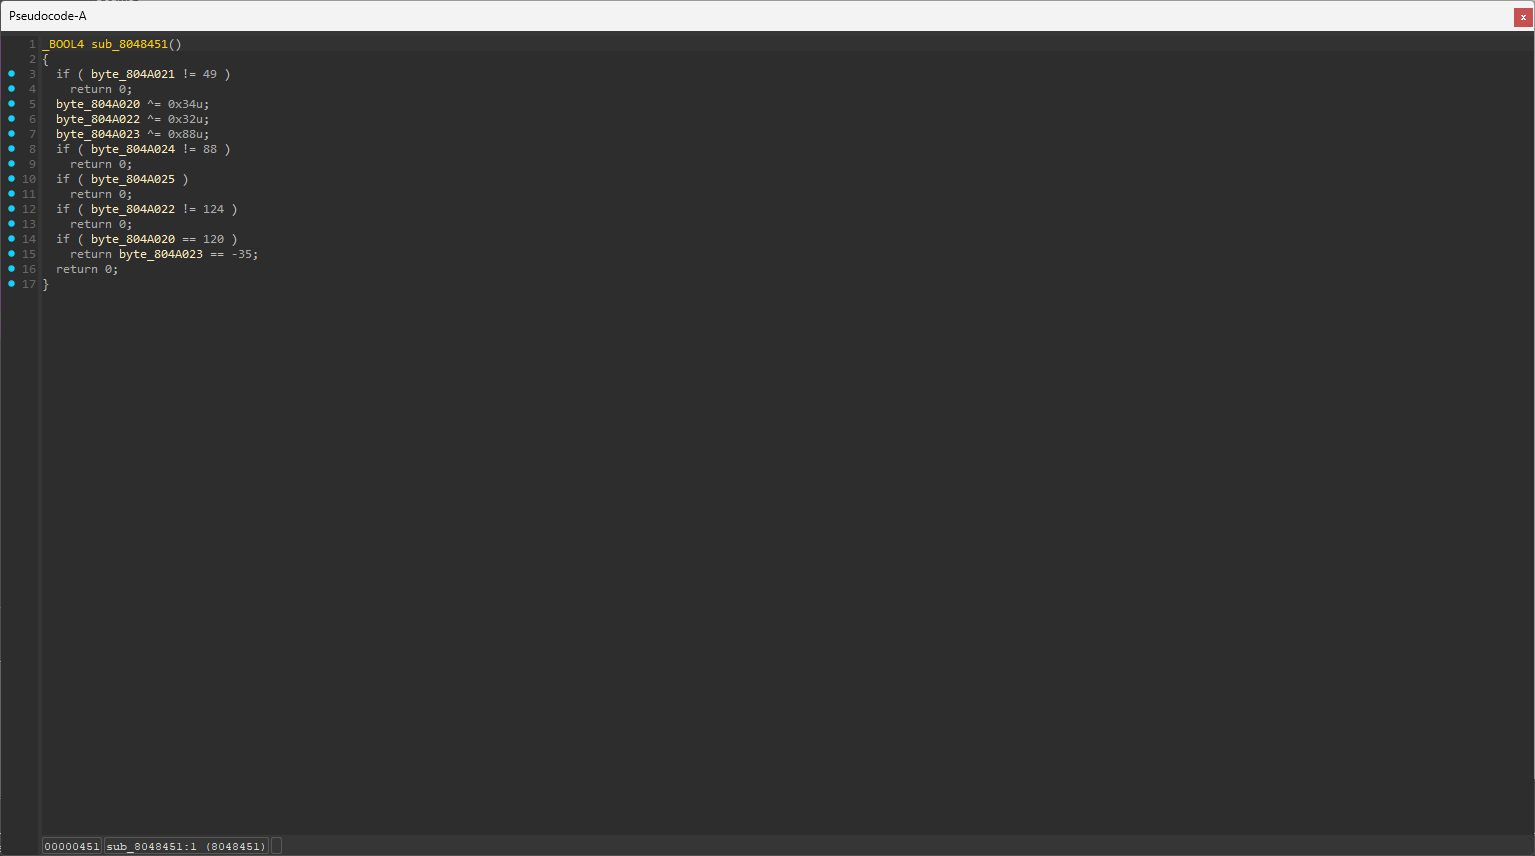Select byte_804A025 in the line 10 condition
The width and height of the screenshot is (1535, 856).
[x=133, y=179]
